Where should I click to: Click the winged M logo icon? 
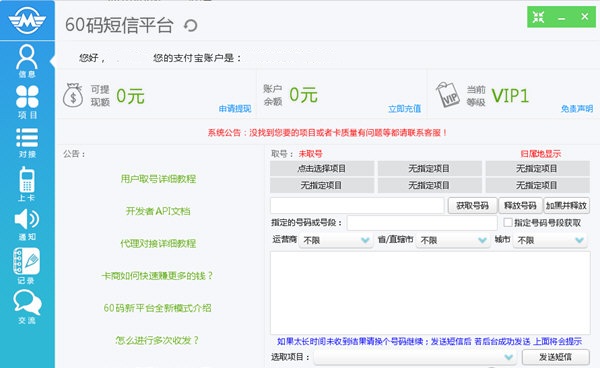[x=27, y=20]
